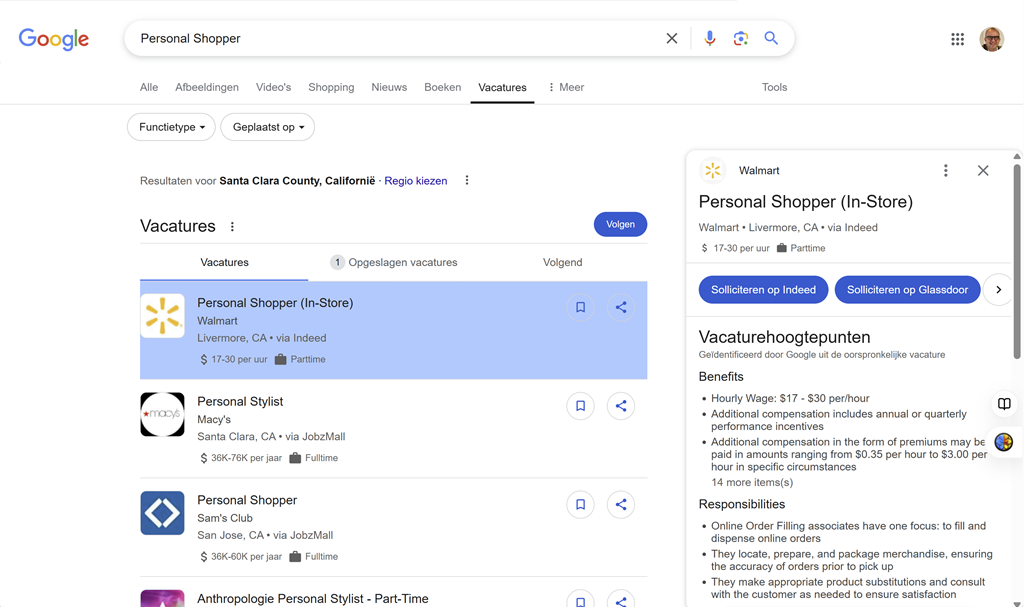
Task: Click the job panel vertical scrollbar
Action: click(1017, 260)
